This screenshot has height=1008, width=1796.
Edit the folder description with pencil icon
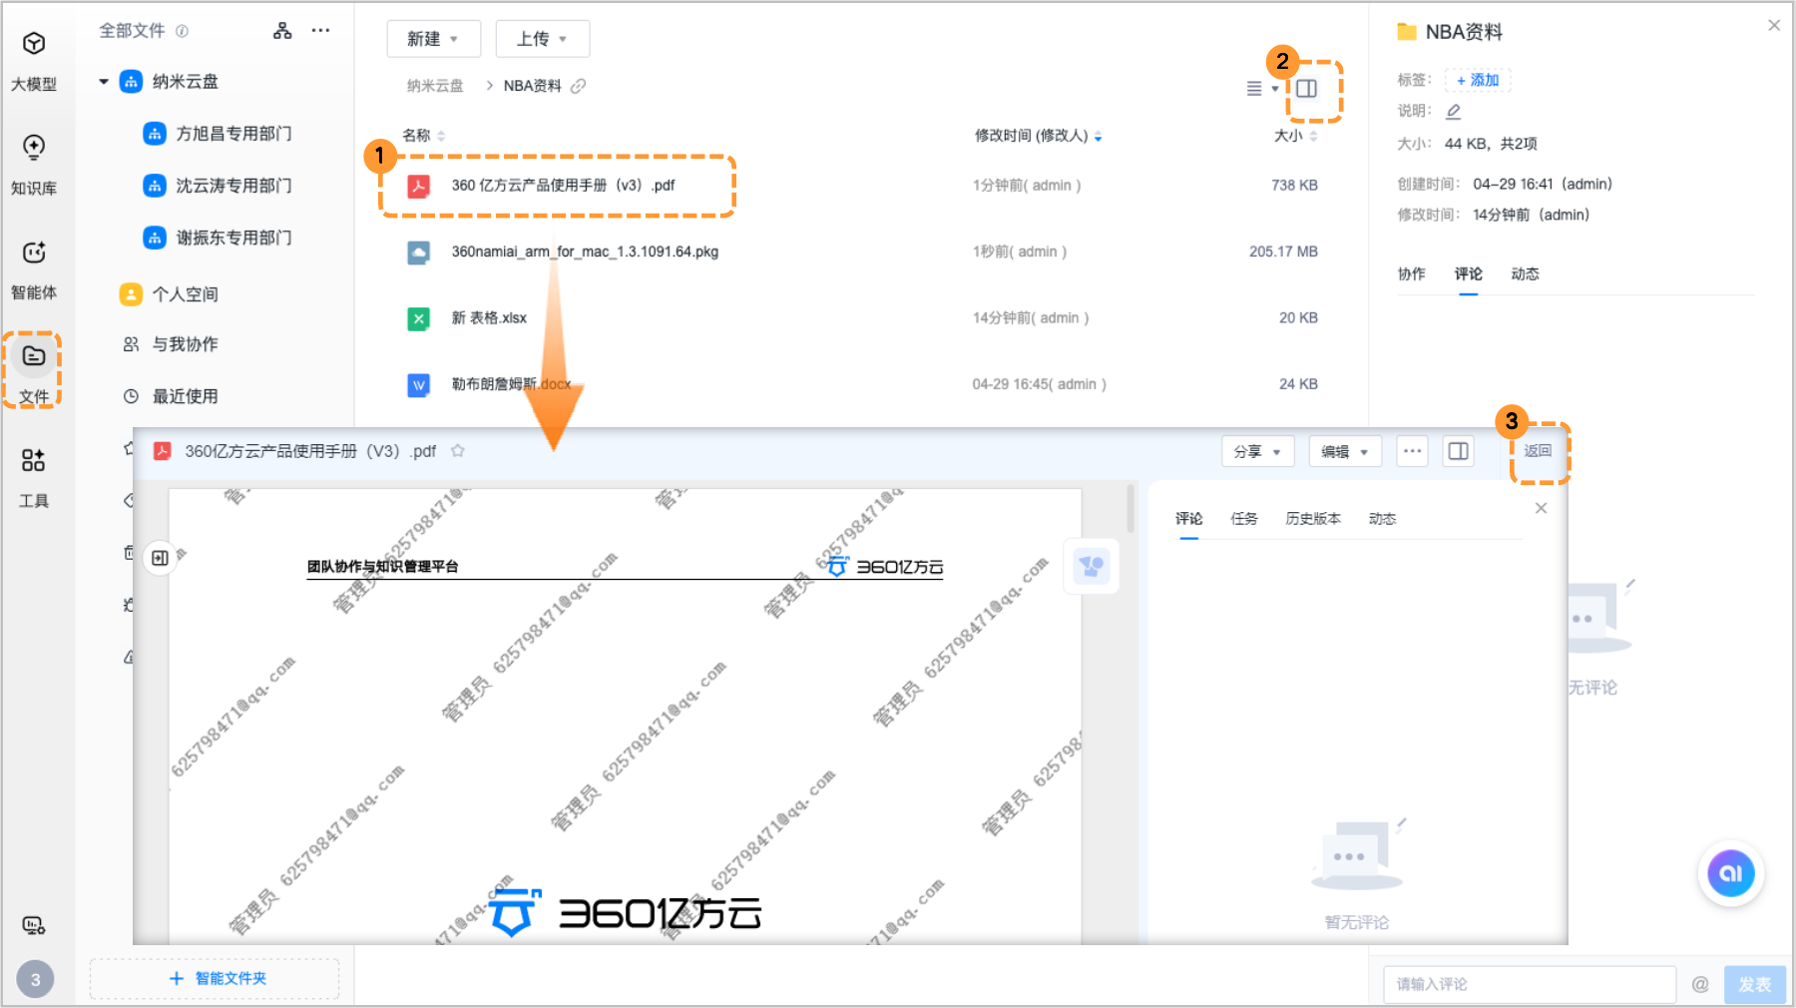[x=1453, y=111]
